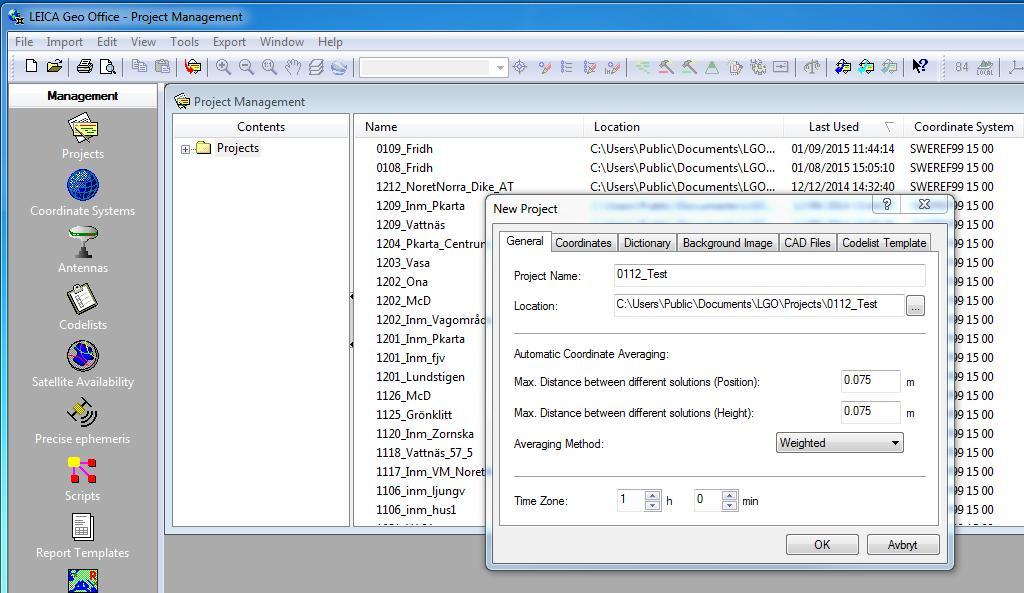Click the Avbryt cancel button

click(x=903, y=545)
